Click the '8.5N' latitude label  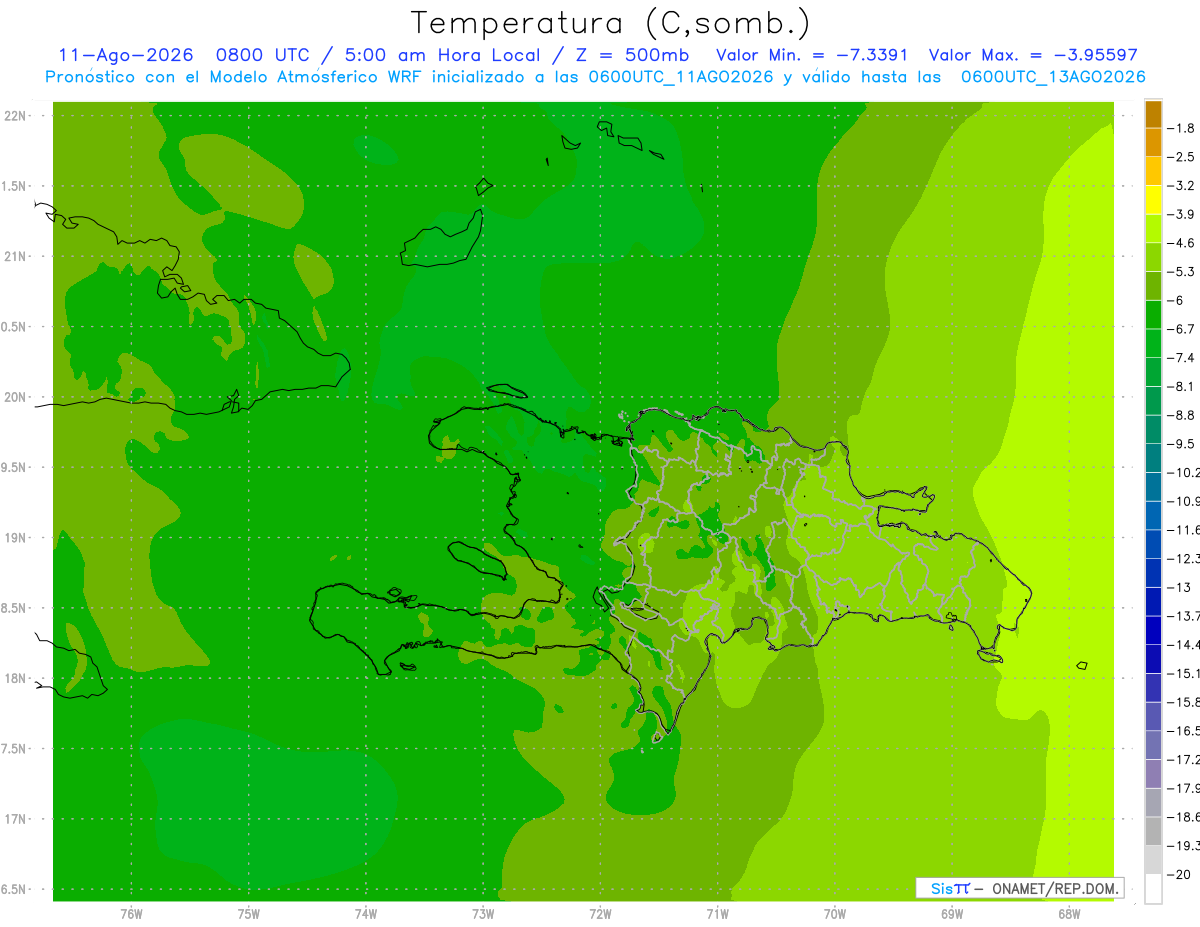click(15, 608)
